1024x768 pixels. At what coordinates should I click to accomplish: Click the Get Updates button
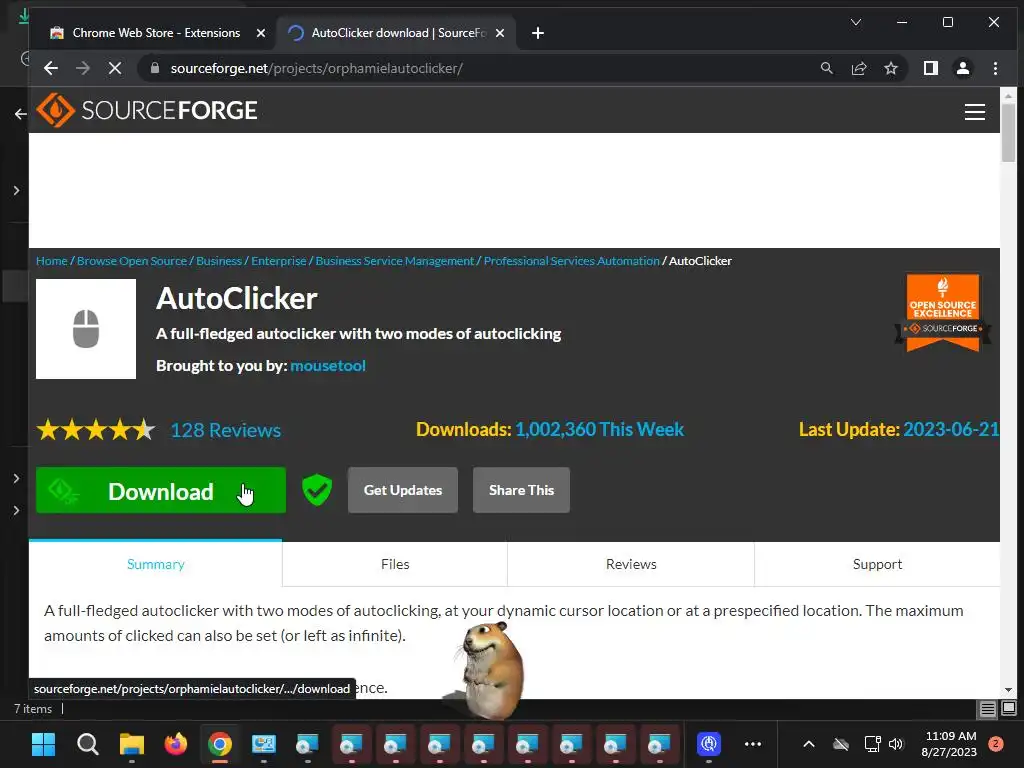[402, 490]
